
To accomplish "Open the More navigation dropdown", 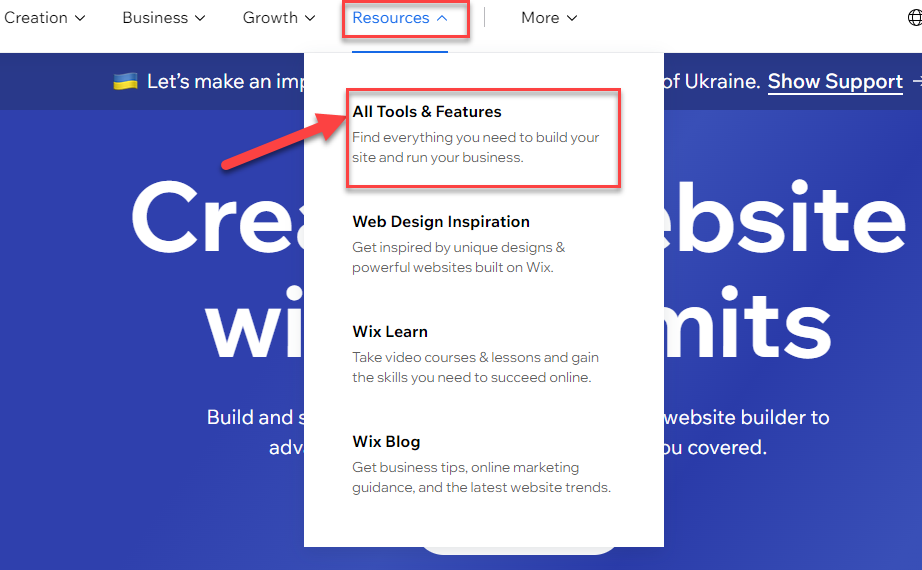I will click(x=549, y=18).
